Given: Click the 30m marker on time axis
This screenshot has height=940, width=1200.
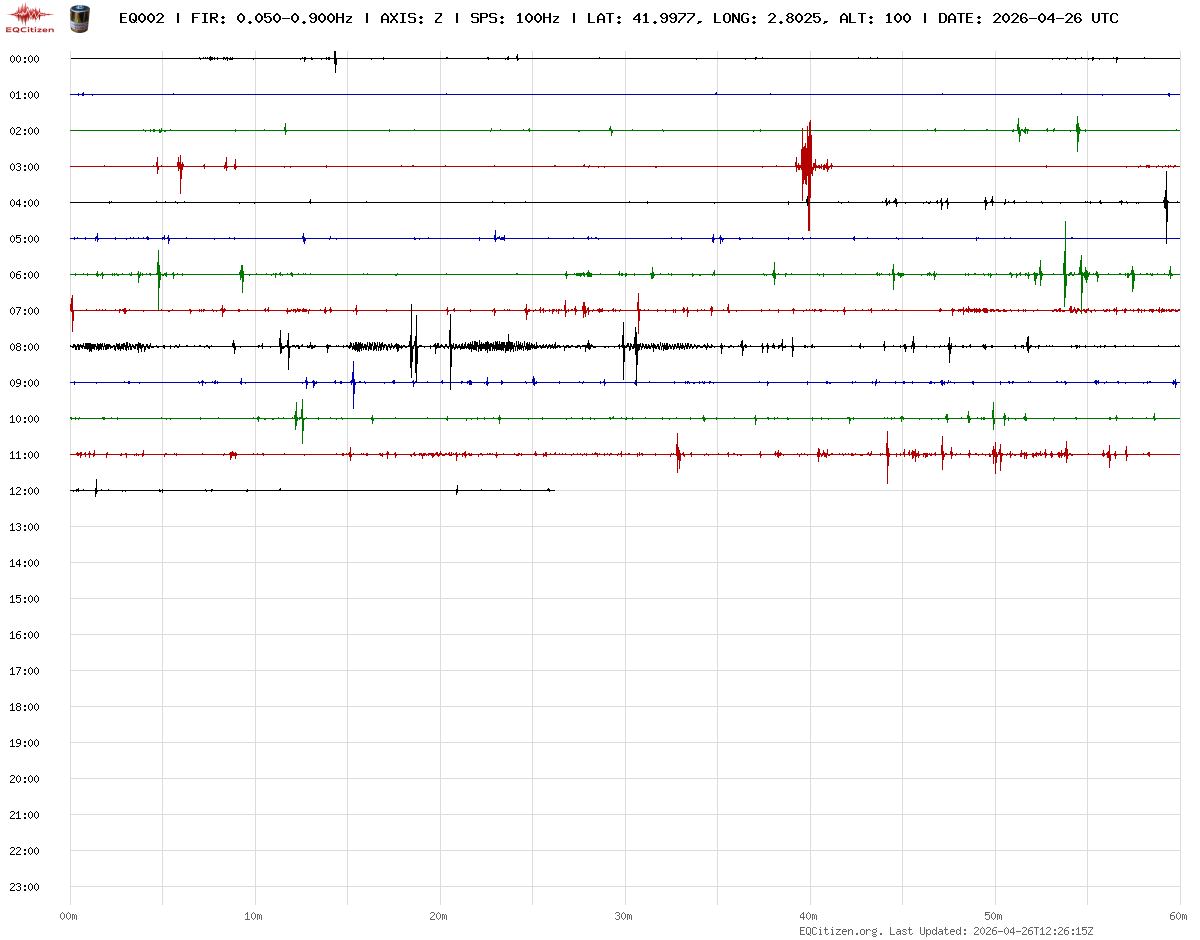Looking at the screenshot, I should click(x=624, y=916).
